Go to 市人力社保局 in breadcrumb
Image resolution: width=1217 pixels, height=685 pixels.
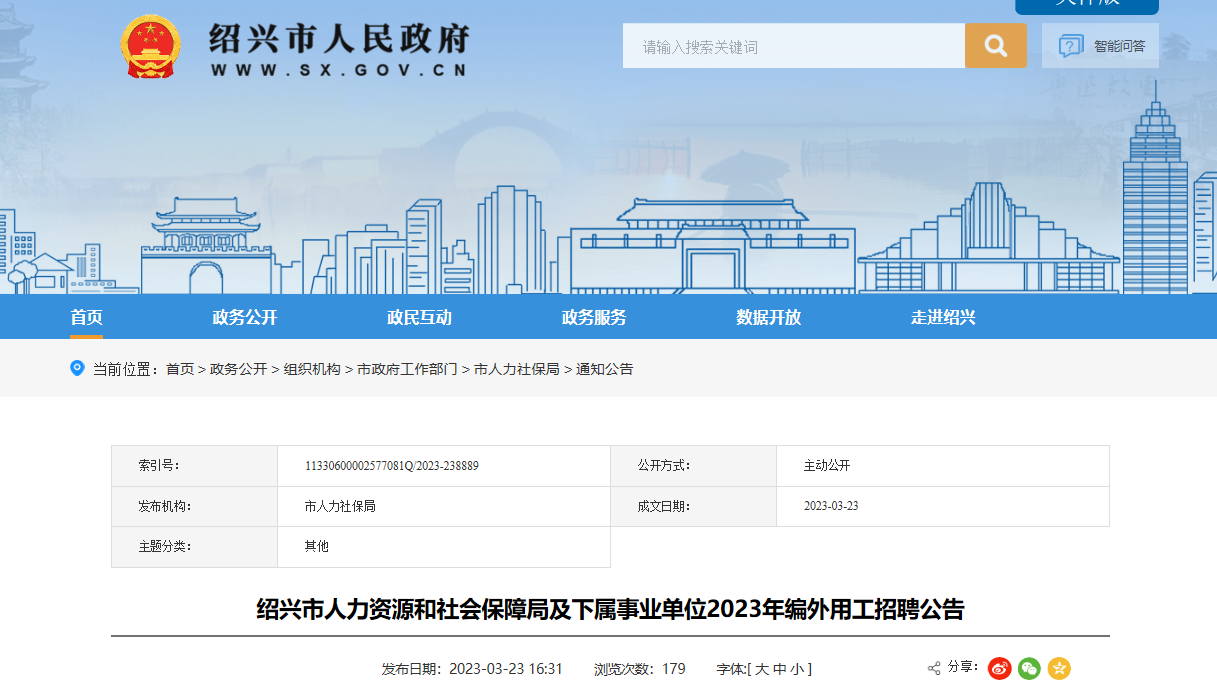coord(516,369)
